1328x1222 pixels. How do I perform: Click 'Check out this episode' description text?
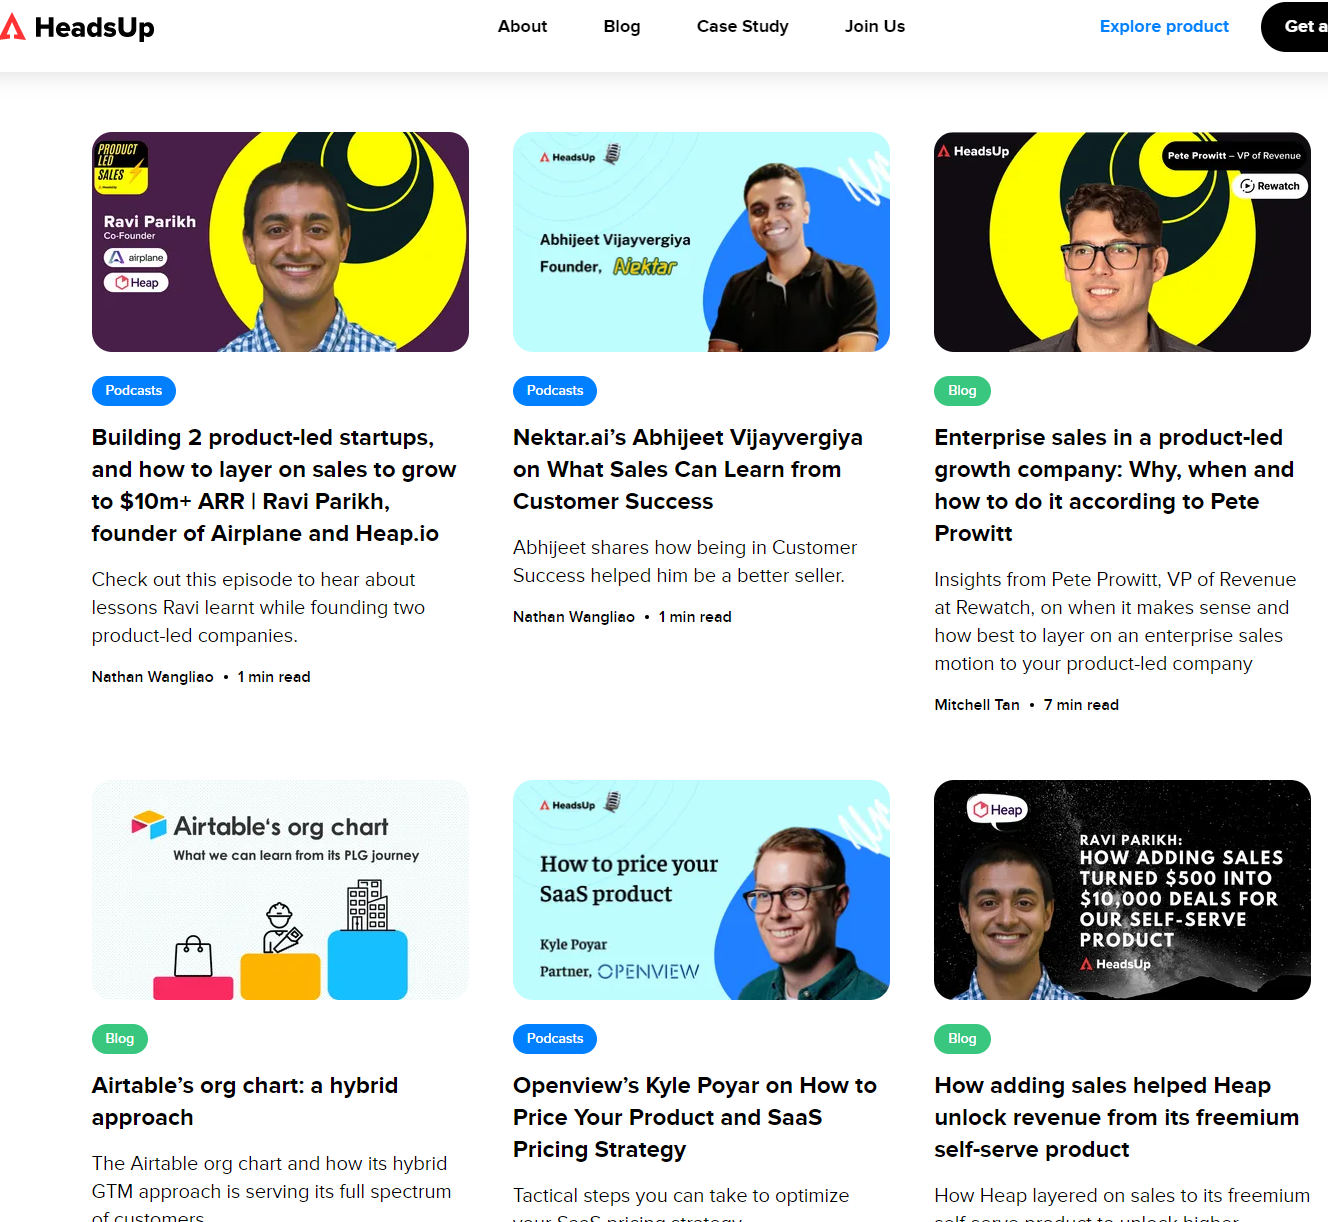point(258,607)
